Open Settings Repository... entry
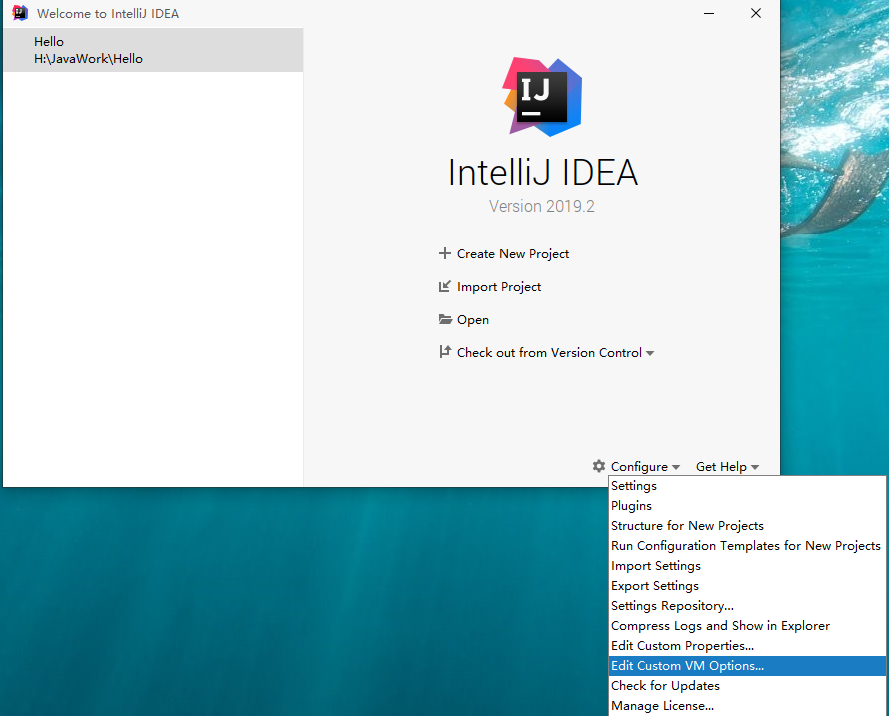The width and height of the screenshot is (889, 716). 747,606
